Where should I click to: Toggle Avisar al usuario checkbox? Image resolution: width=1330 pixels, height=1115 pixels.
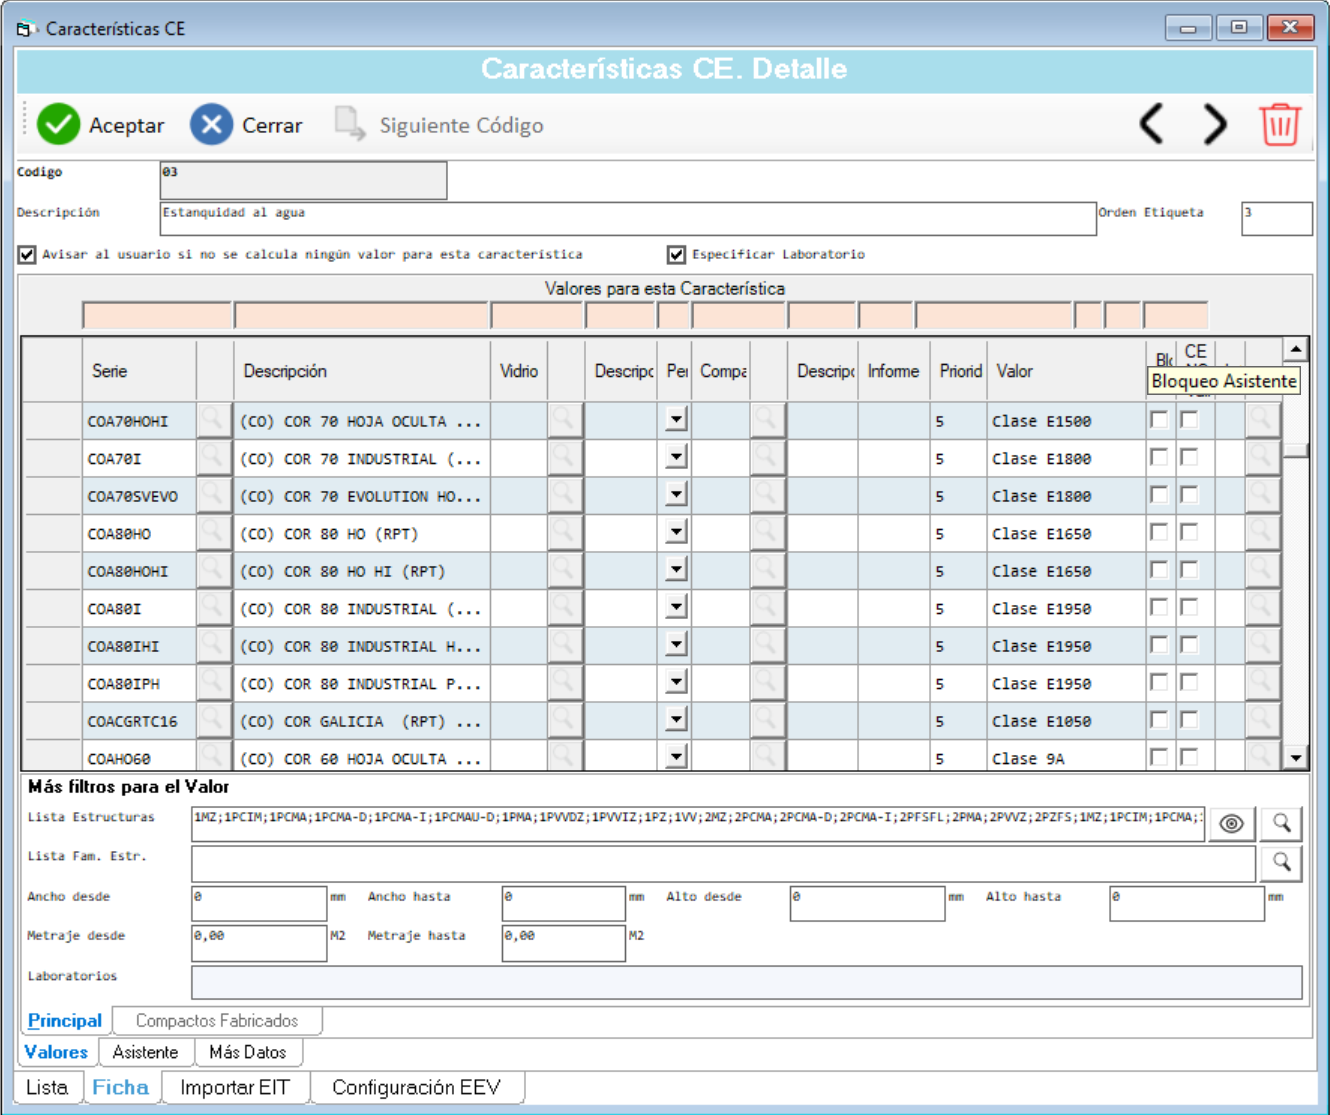(x=27, y=255)
